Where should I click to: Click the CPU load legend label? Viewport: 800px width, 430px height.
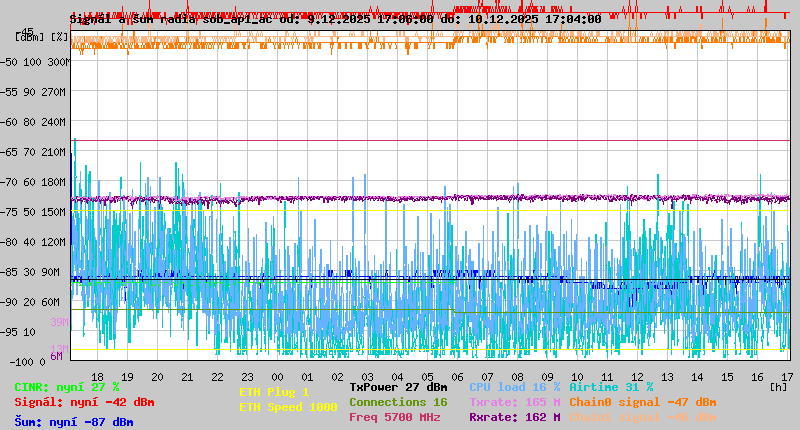coord(514,387)
